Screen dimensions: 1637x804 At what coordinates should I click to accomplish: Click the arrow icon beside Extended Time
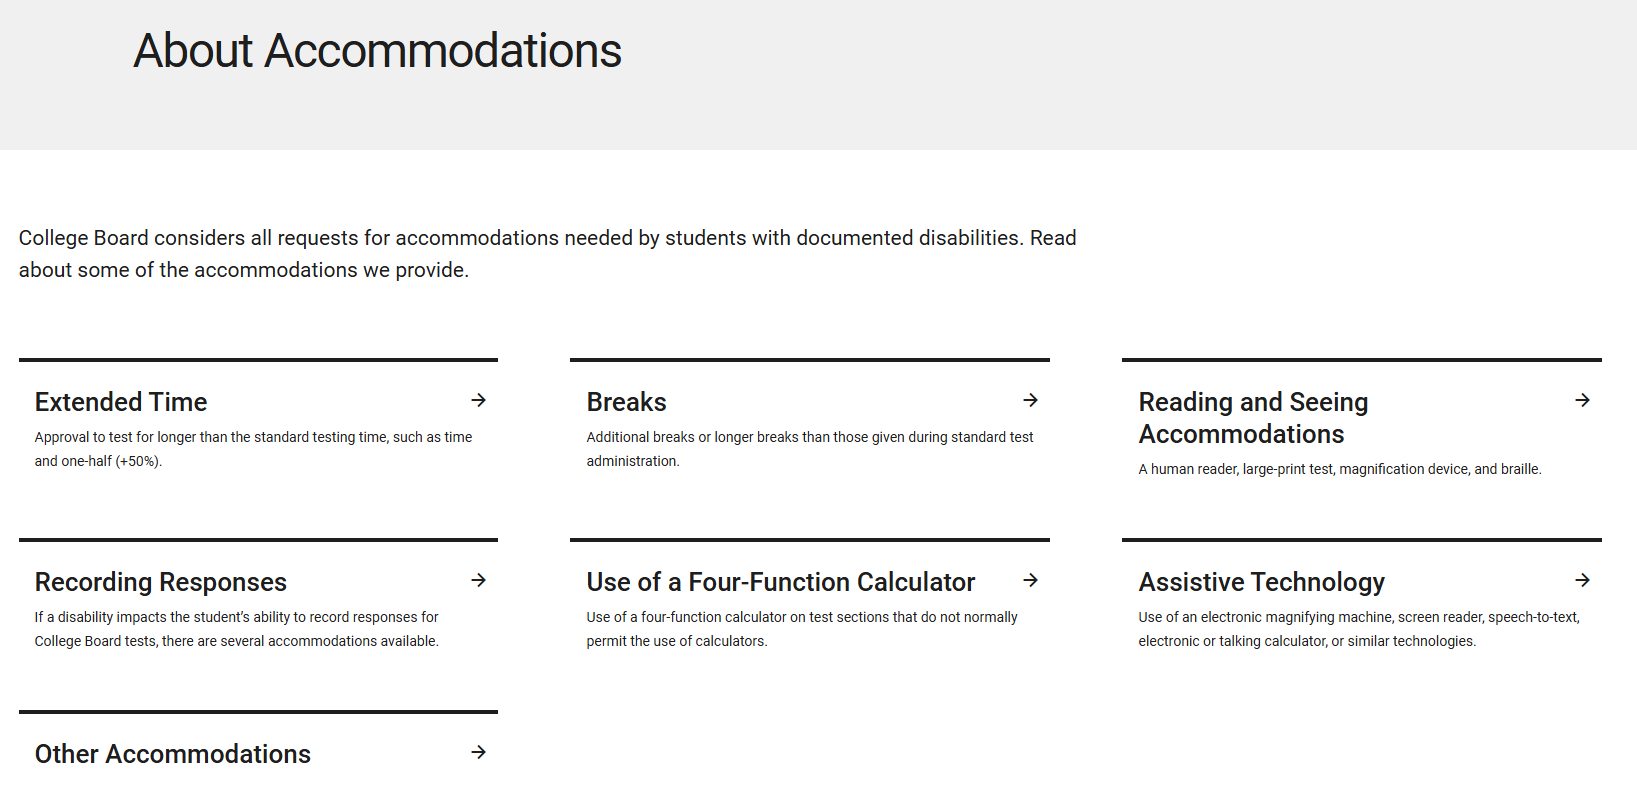[479, 400]
